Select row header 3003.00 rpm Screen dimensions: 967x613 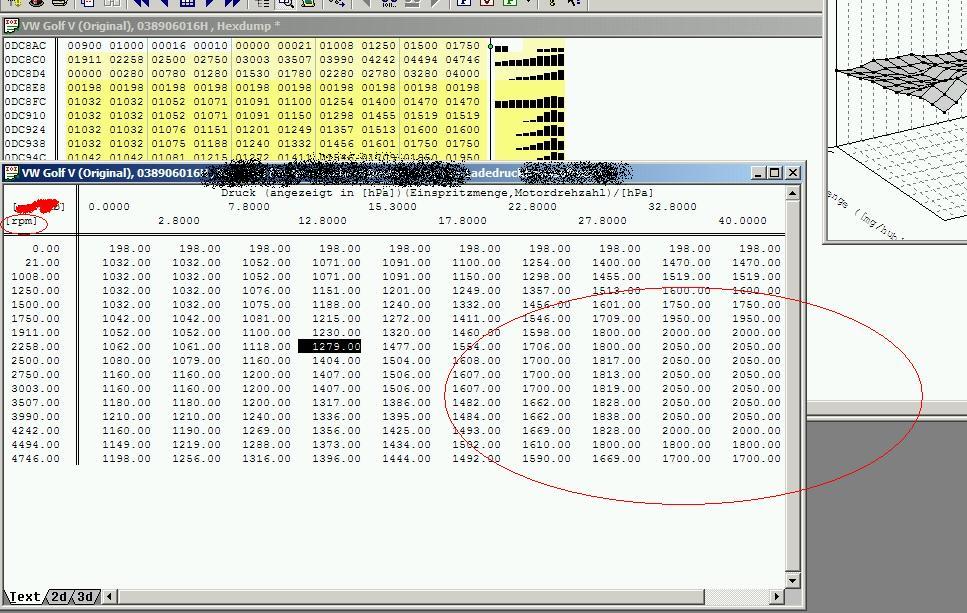pyautogui.click(x=36, y=389)
